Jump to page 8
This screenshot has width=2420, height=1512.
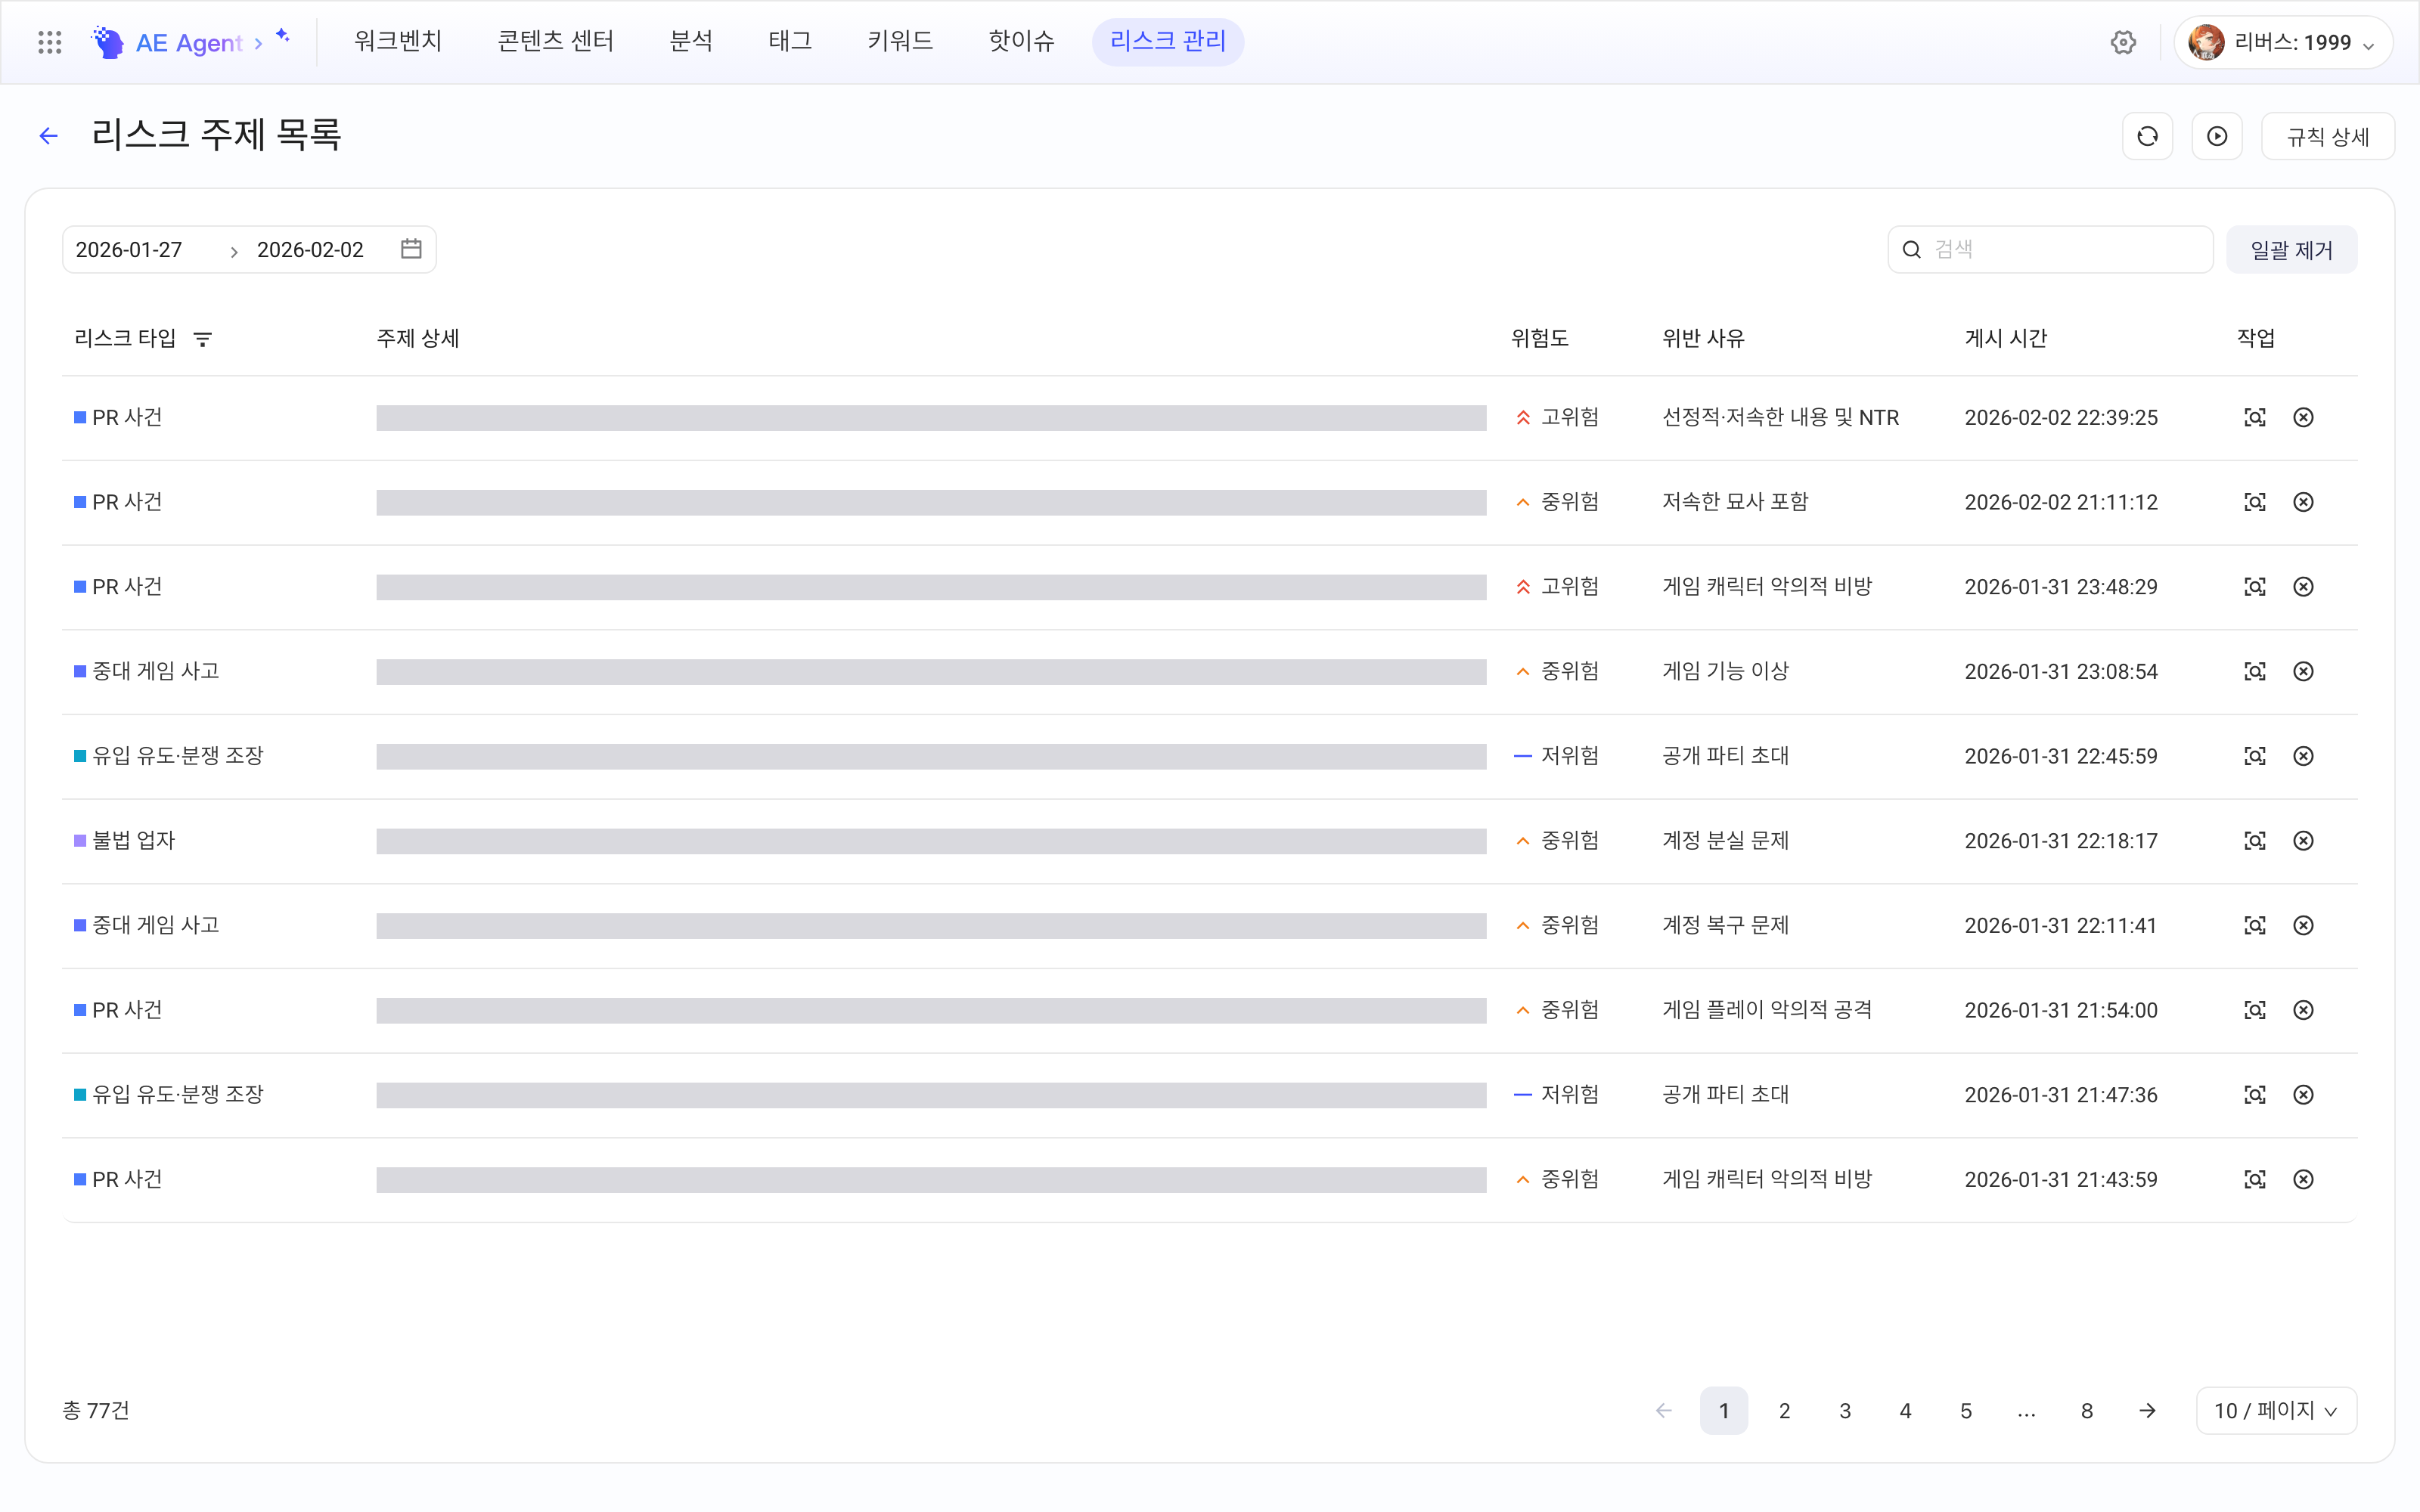coord(2087,1411)
